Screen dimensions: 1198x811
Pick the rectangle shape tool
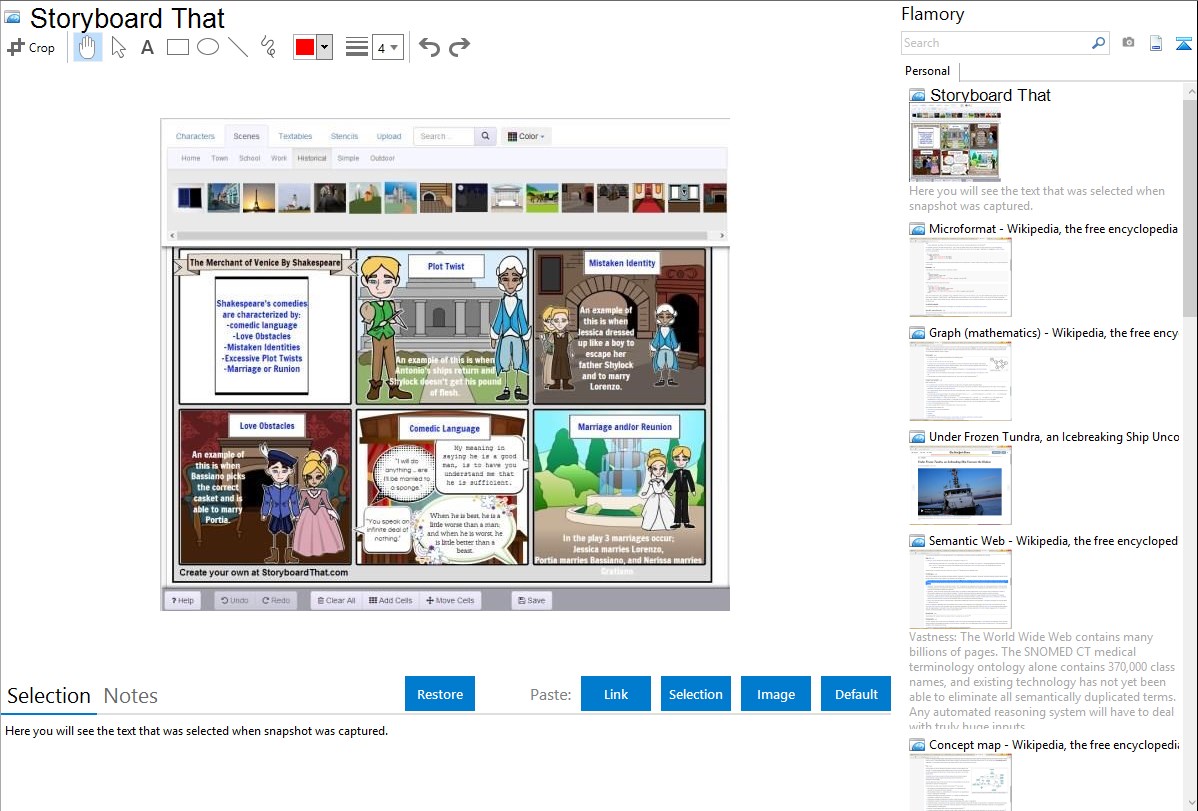point(178,47)
